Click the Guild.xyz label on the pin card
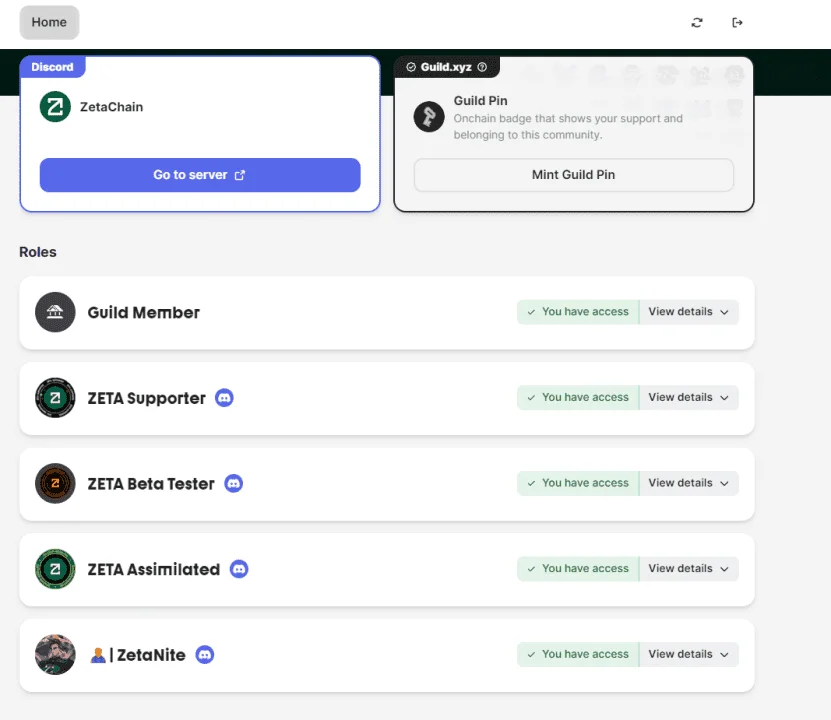This screenshot has height=720, width=831. click(x=446, y=67)
